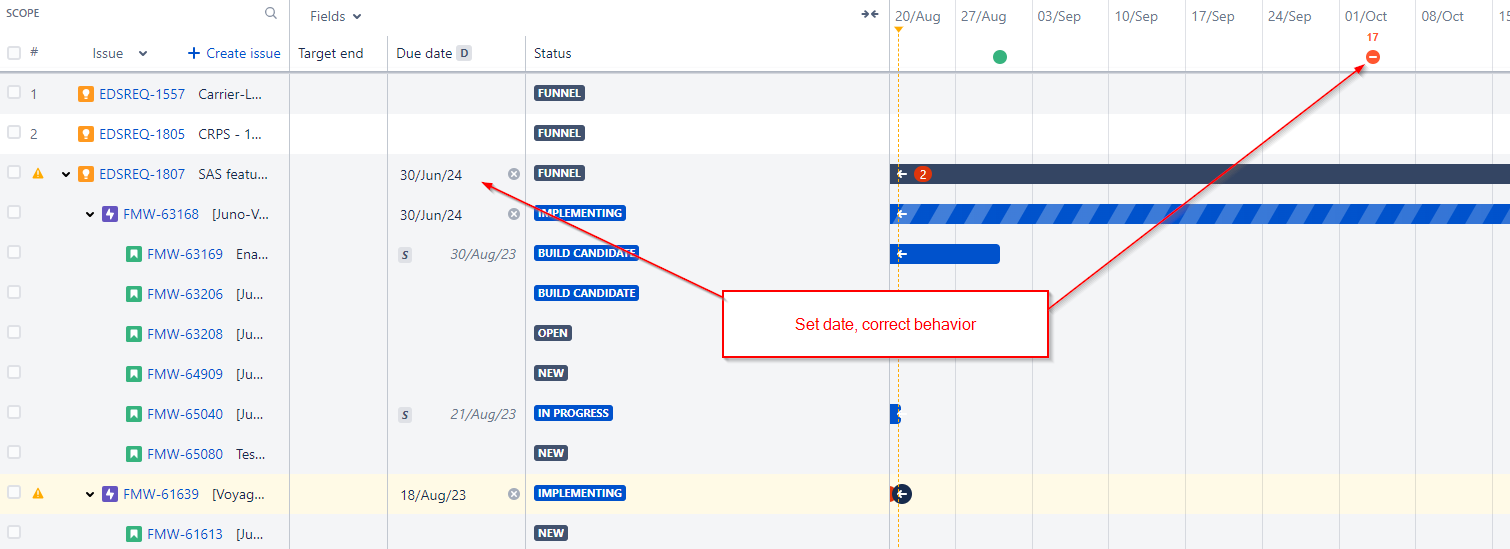Check the box for EDSREQ-1807 row
The height and width of the screenshot is (549, 1510).
[x=14, y=172]
